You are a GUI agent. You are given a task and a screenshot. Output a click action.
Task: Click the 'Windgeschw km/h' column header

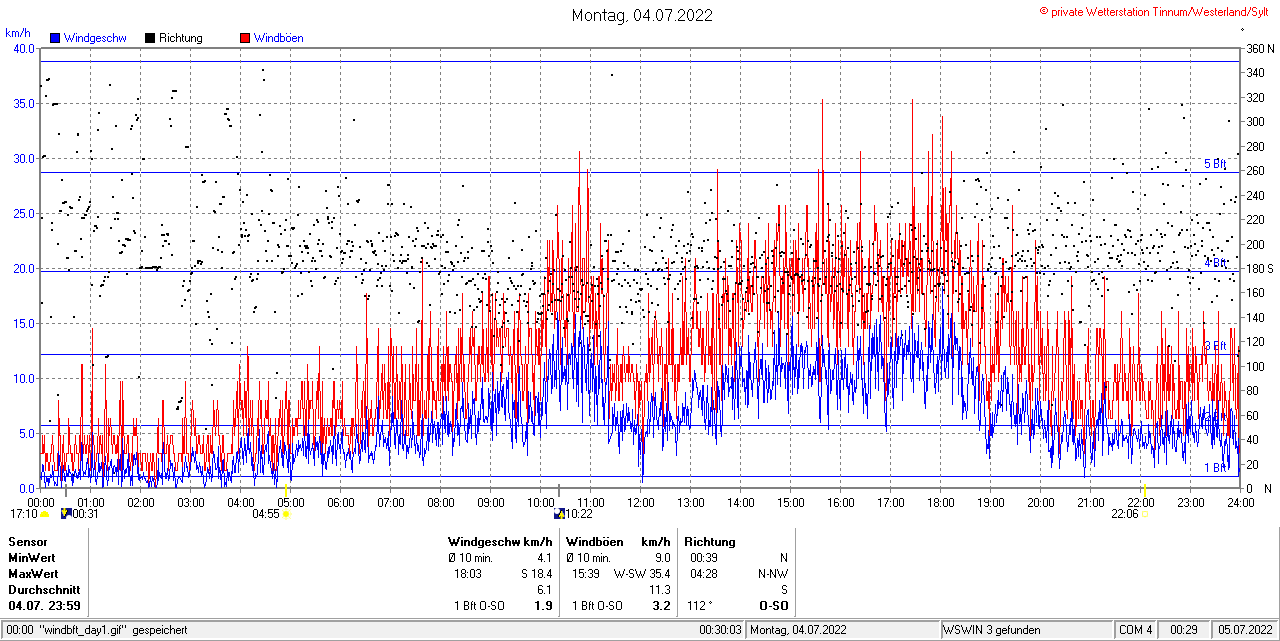coord(500,542)
